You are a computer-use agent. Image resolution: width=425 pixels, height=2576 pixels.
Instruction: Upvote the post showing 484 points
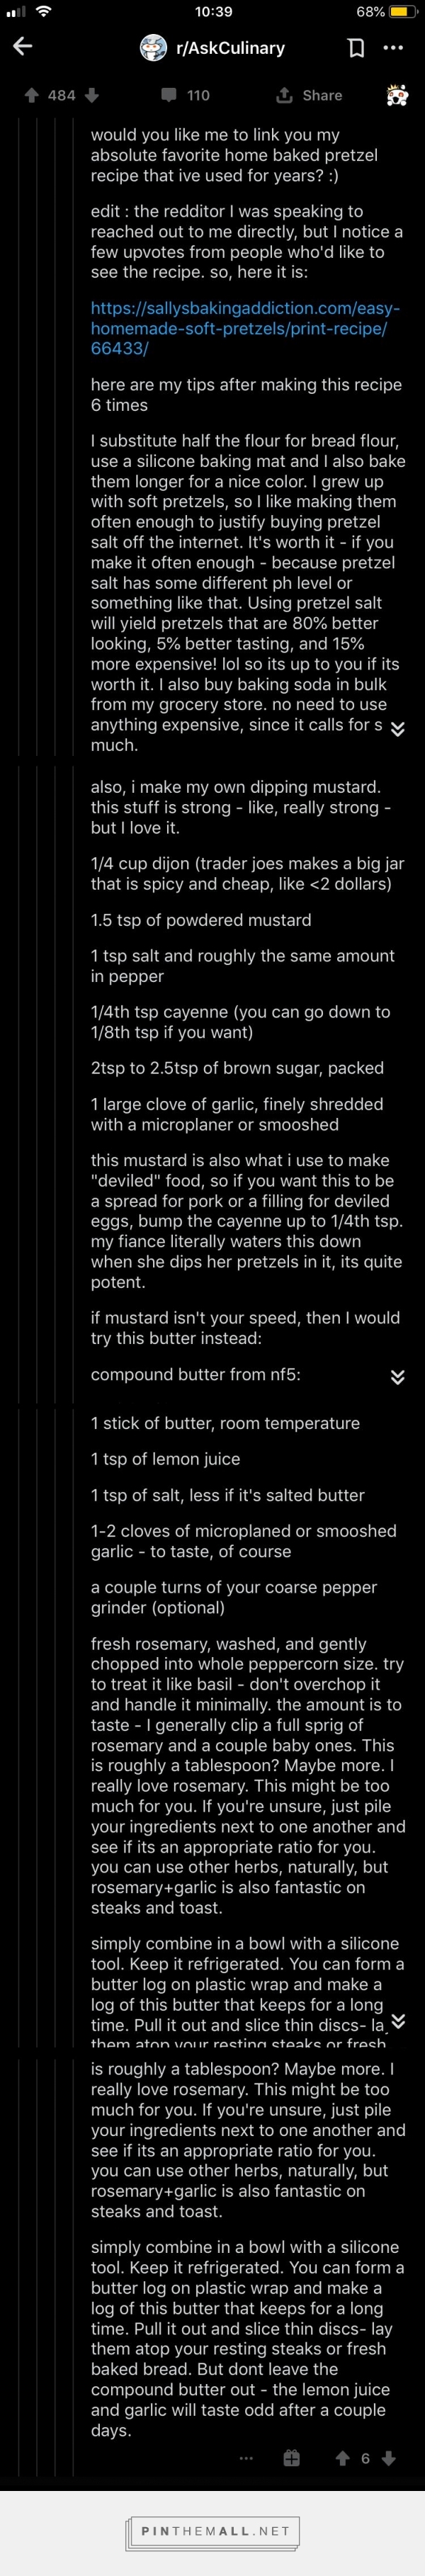[x=31, y=95]
